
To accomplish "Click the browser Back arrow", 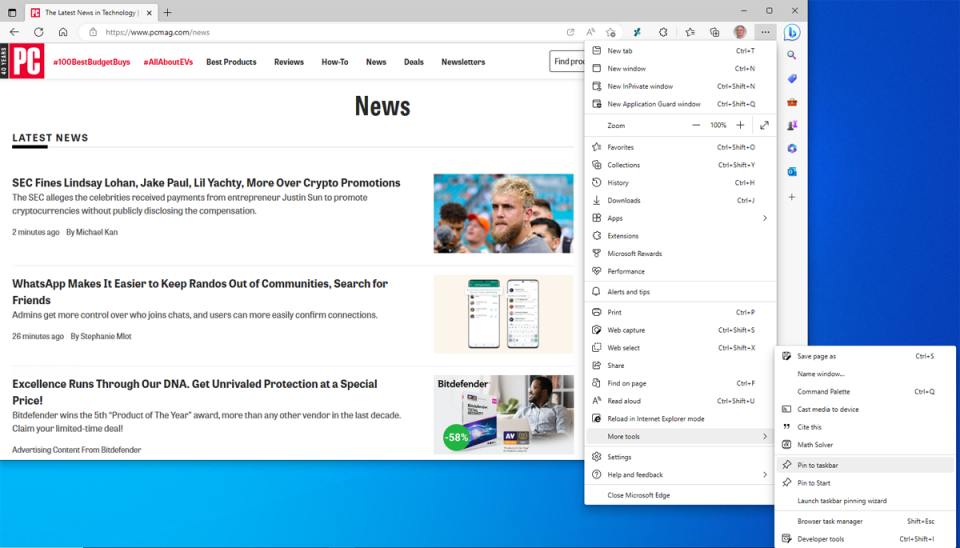I will 14,32.
